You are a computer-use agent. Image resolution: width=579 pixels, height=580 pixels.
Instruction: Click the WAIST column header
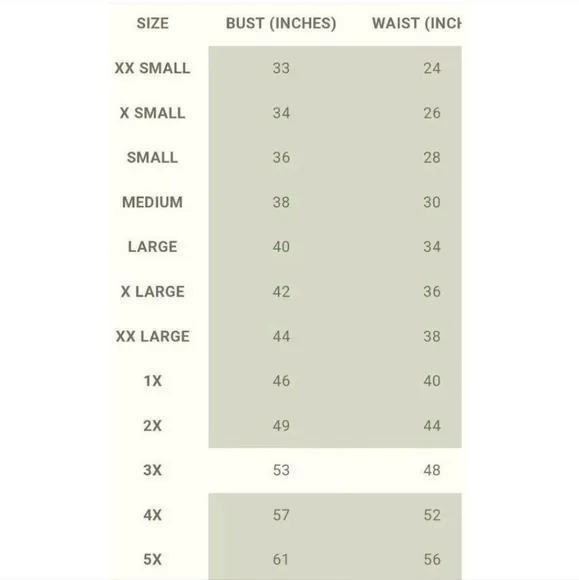coord(417,23)
